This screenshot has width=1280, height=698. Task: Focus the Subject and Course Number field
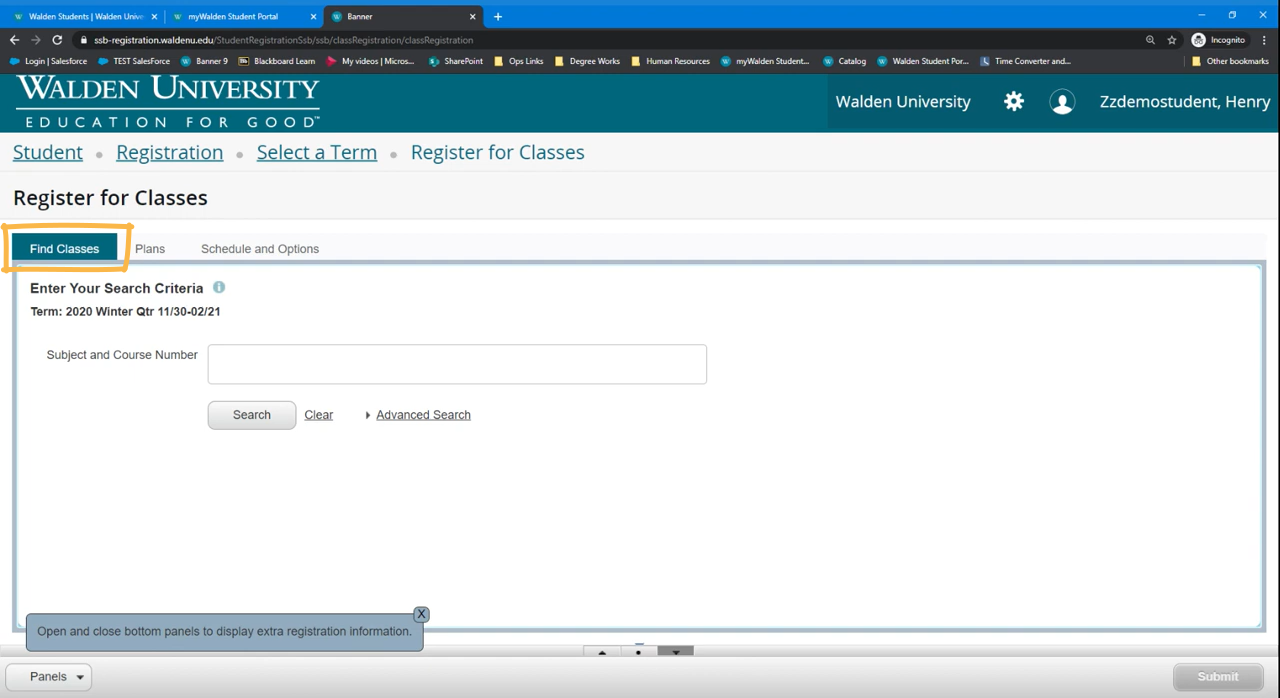457,364
